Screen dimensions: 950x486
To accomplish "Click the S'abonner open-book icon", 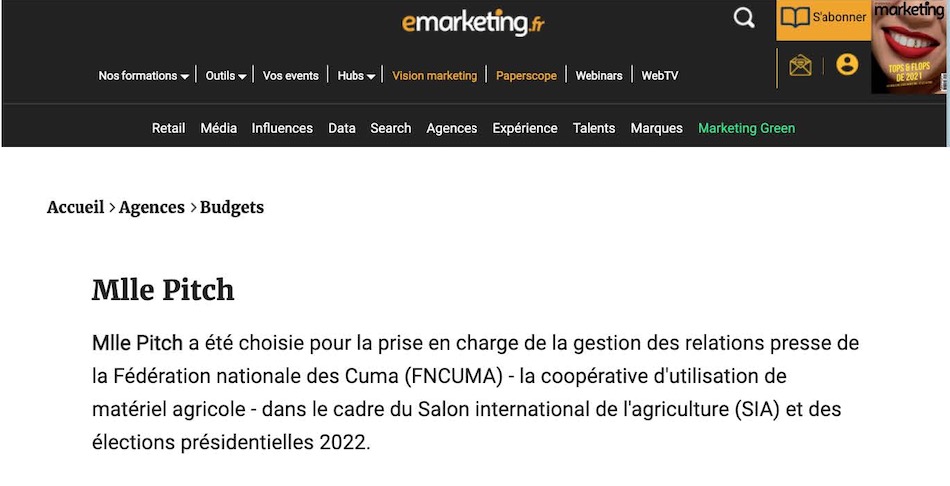I will pos(795,17).
